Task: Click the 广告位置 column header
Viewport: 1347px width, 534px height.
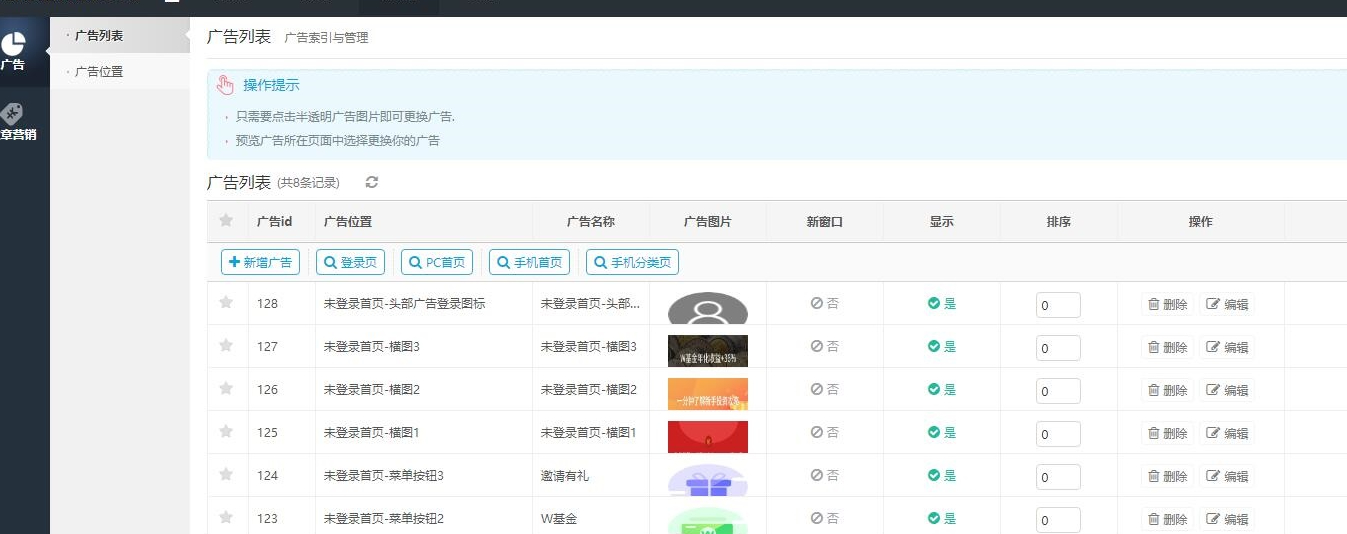Action: pyautogui.click(x=348, y=222)
